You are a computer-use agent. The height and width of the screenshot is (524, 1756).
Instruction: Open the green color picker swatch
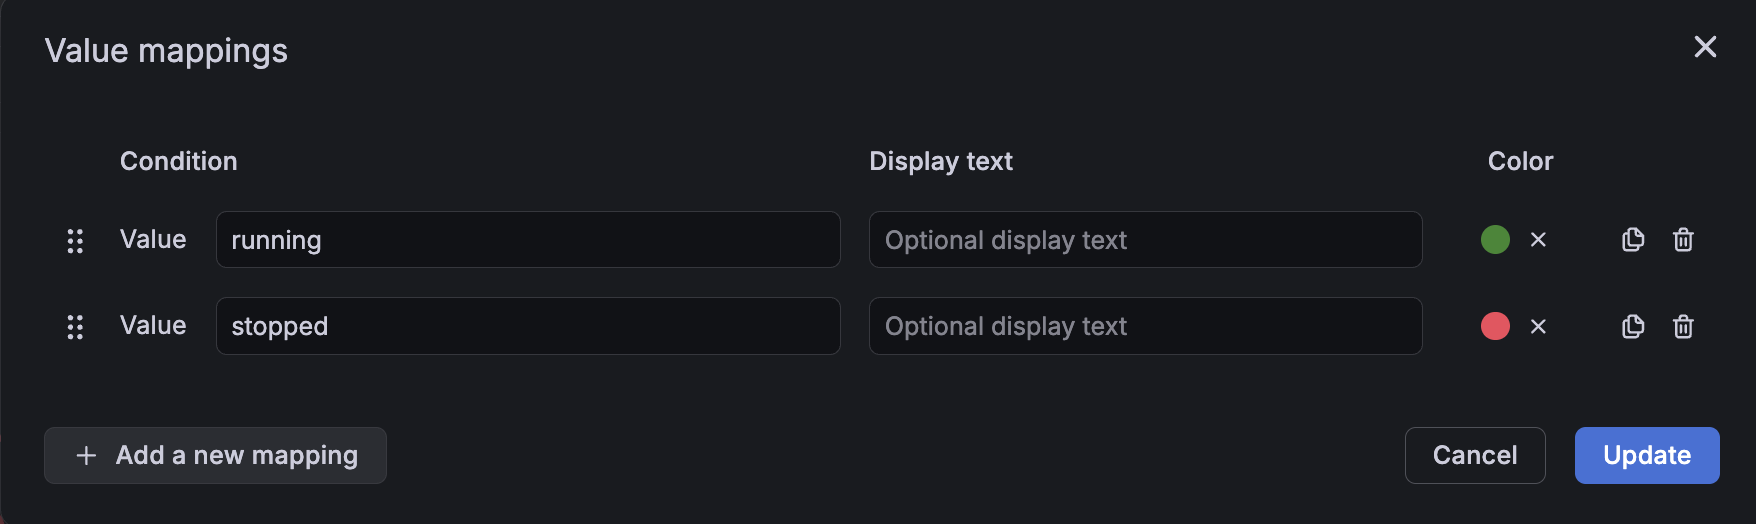click(1495, 240)
